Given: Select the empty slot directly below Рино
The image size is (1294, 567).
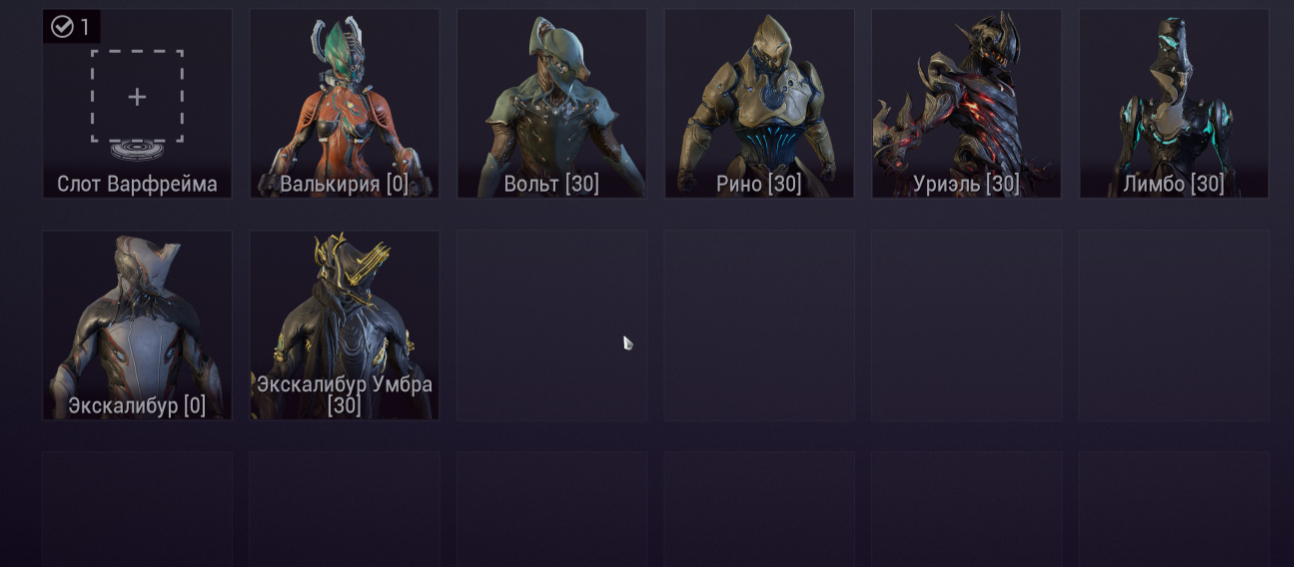Looking at the screenshot, I should [x=759, y=325].
